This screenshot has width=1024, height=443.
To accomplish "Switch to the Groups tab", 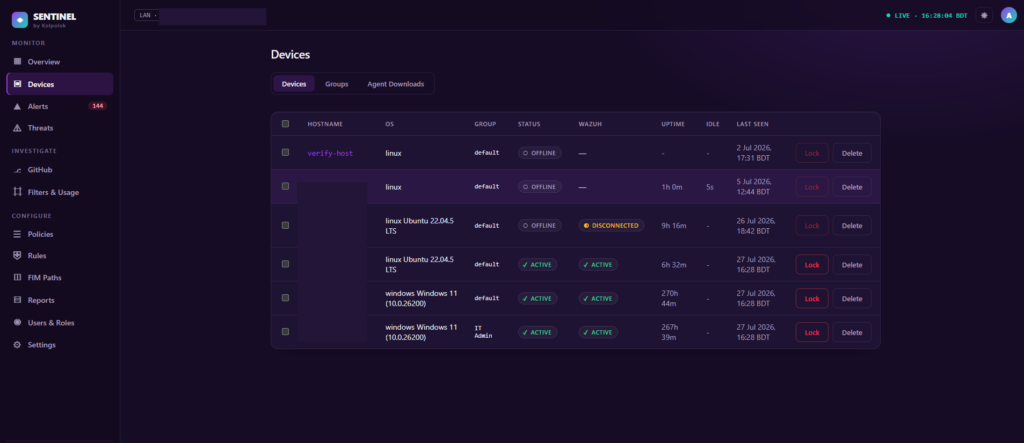I will click(x=336, y=84).
